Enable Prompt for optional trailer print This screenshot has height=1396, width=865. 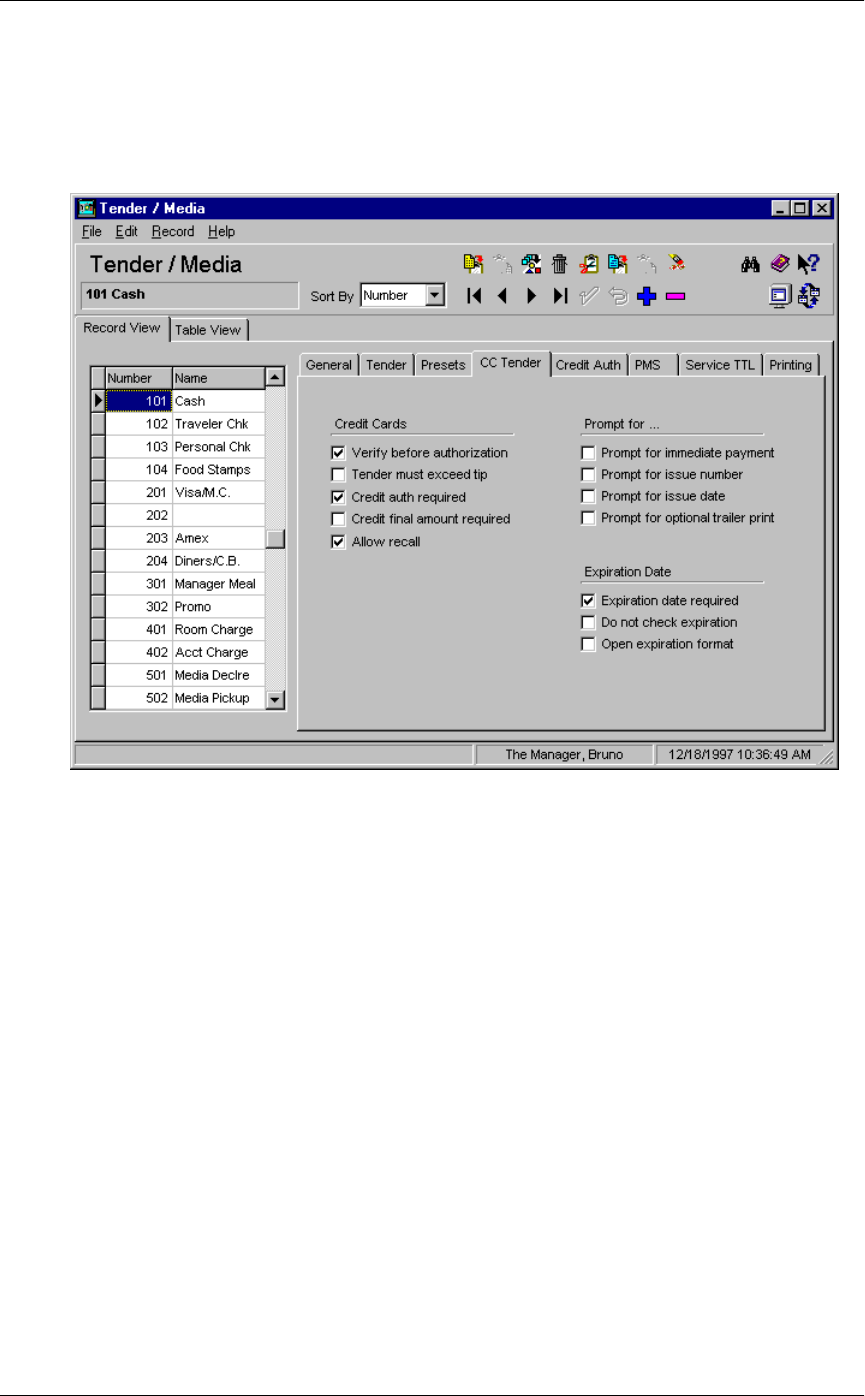[588, 519]
